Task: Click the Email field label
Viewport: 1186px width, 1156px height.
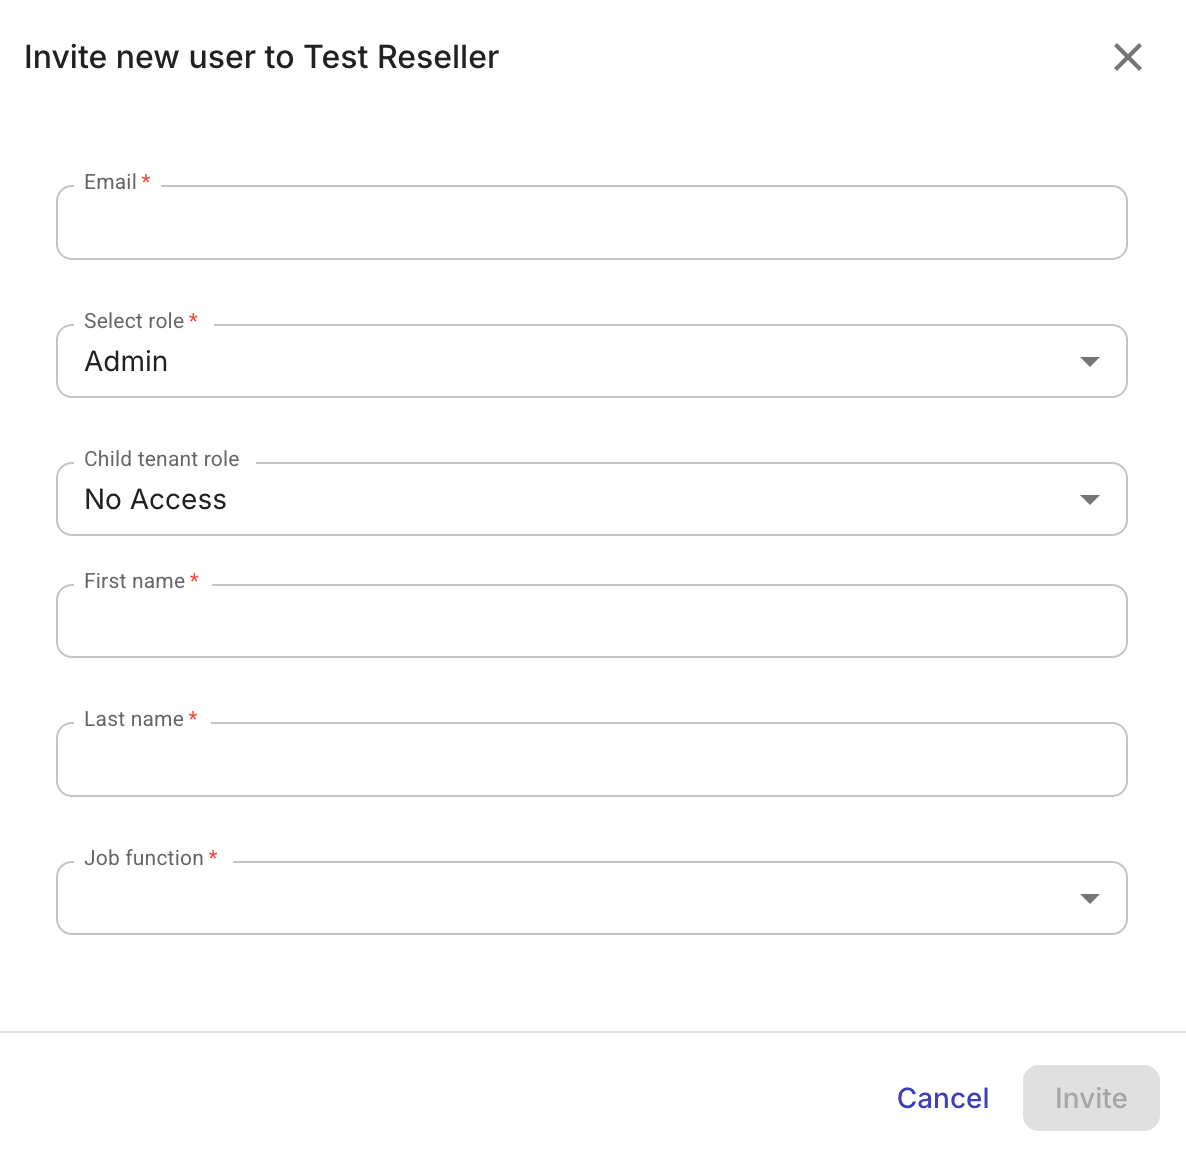Action: point(110,181)
